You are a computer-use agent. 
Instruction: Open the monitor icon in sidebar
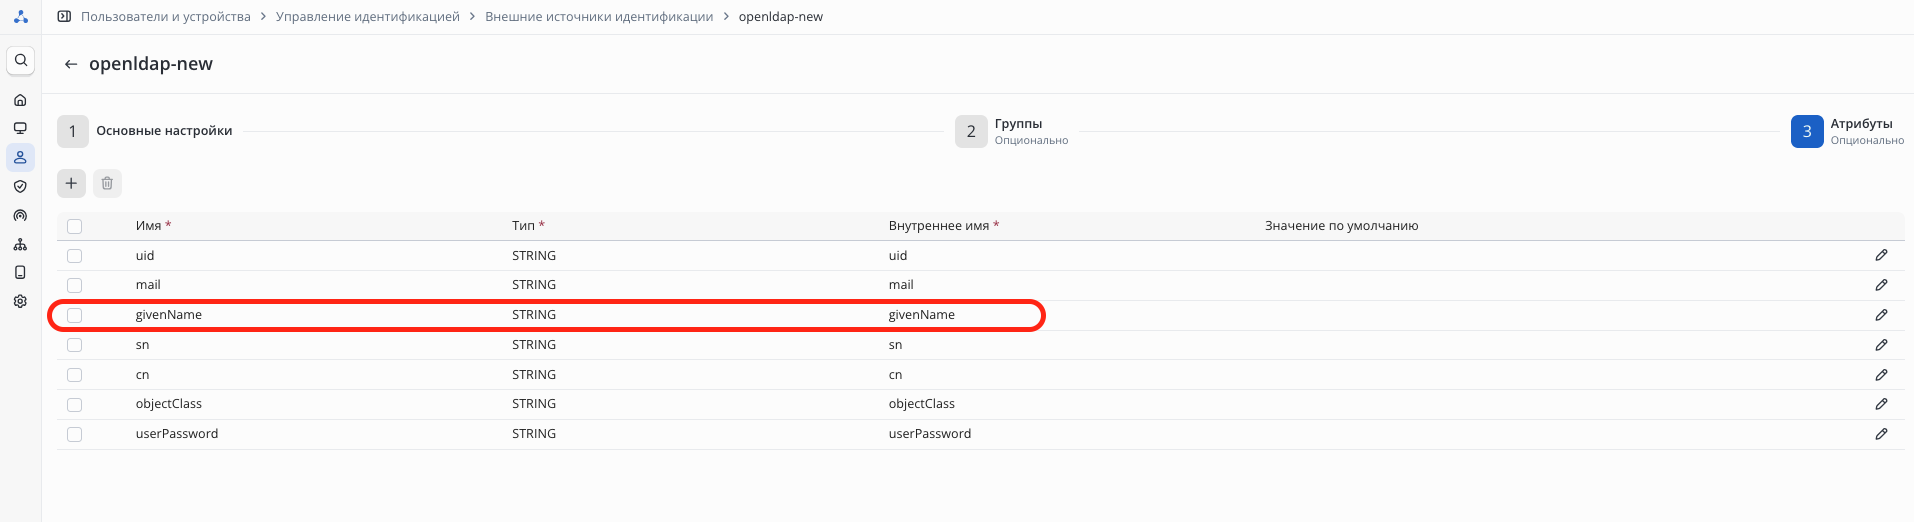pyautogui.click(x=20, y=128)
